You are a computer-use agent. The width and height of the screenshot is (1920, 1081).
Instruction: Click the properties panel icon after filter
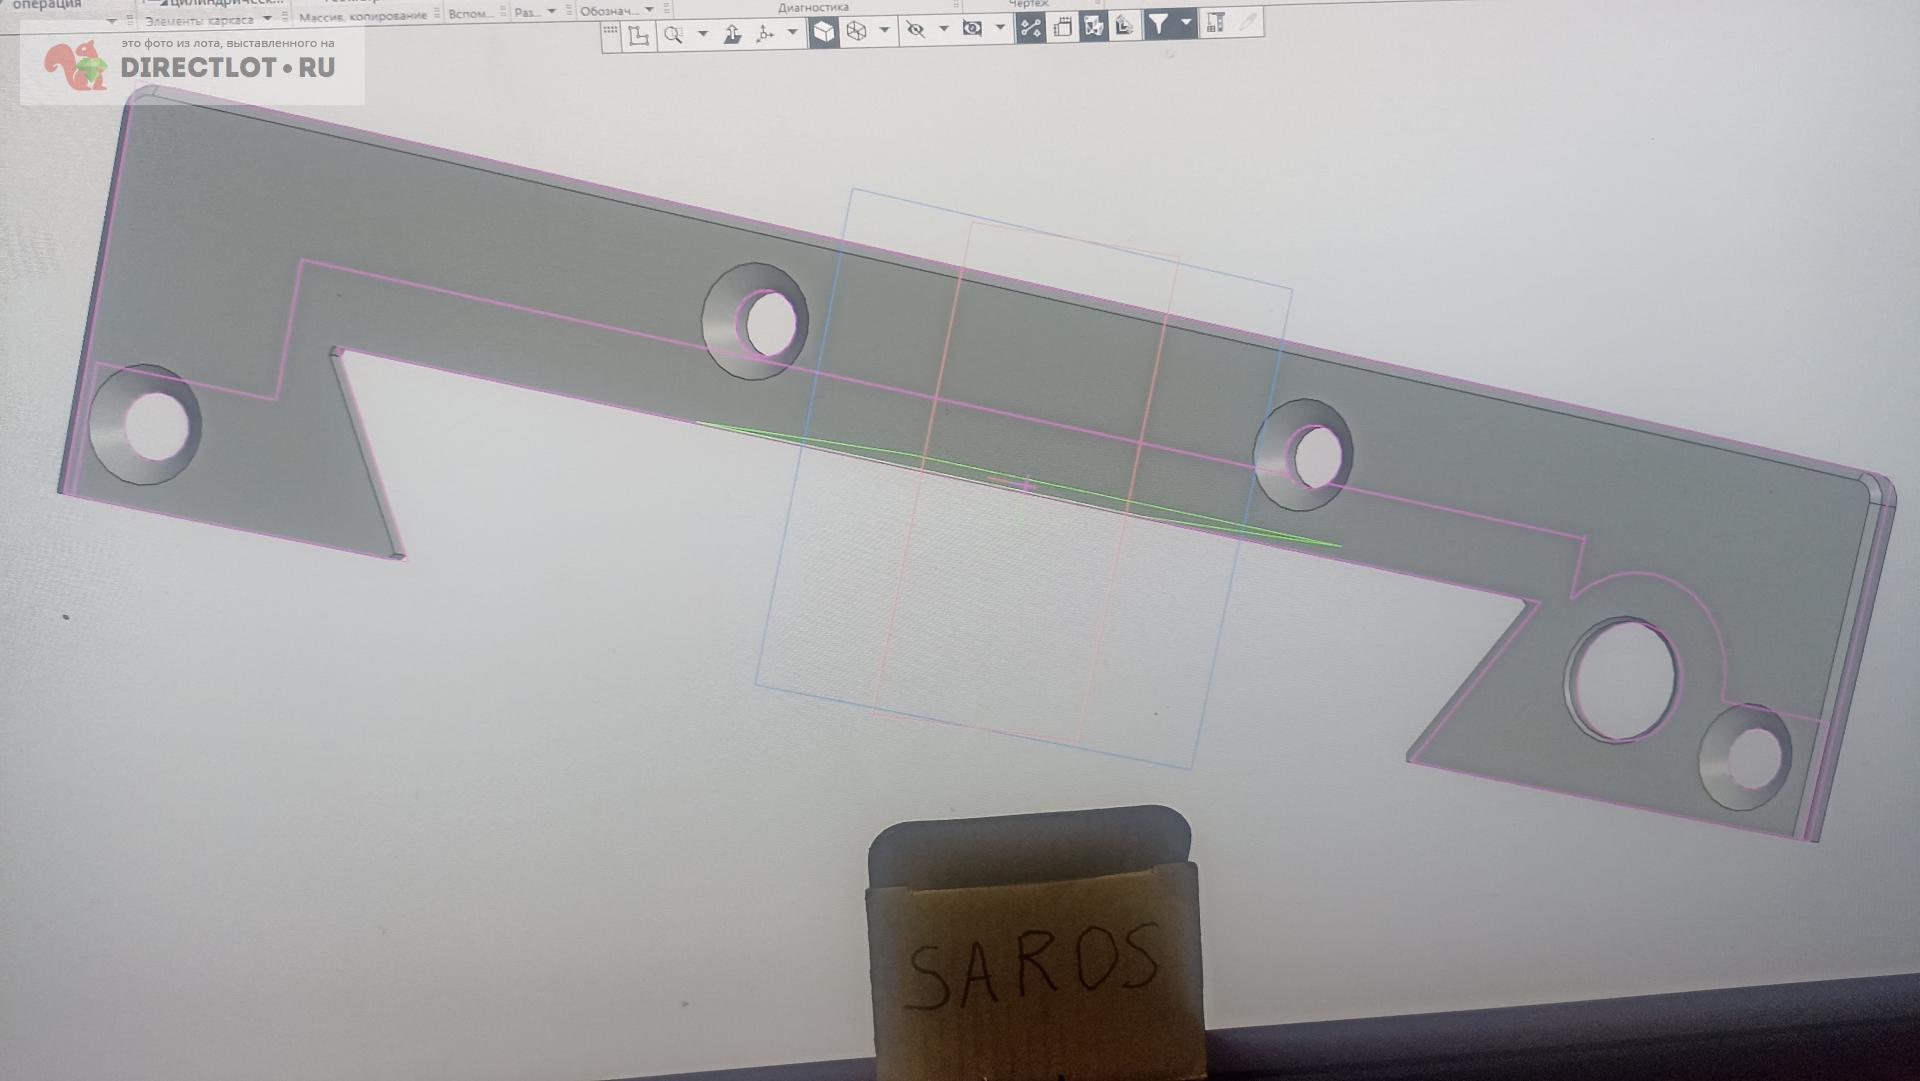[x=1216, y=22]
